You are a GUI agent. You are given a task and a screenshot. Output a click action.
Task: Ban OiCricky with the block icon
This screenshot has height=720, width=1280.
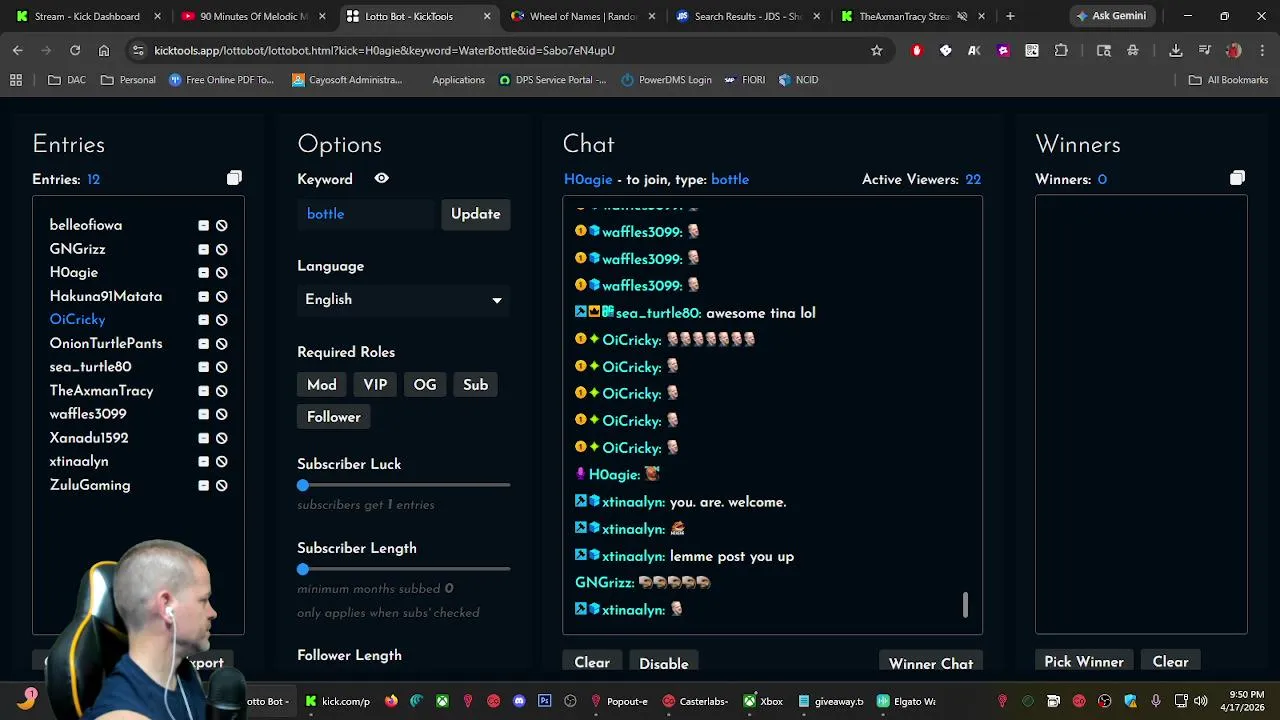click(222, 320)
